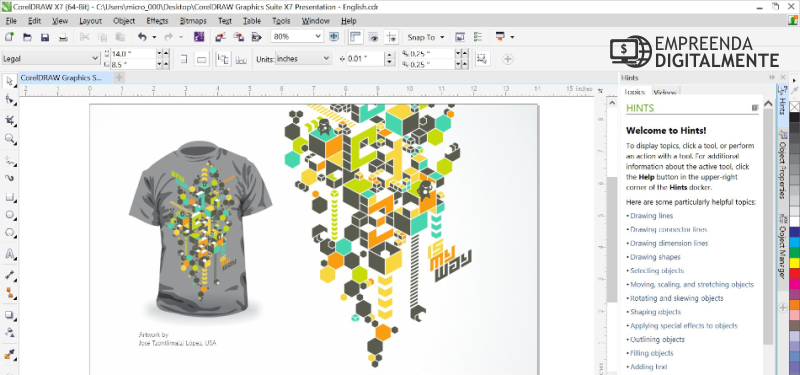
Task: Expand the Undo history arrow
Action: pyautogui.click(x=154, y=37)
